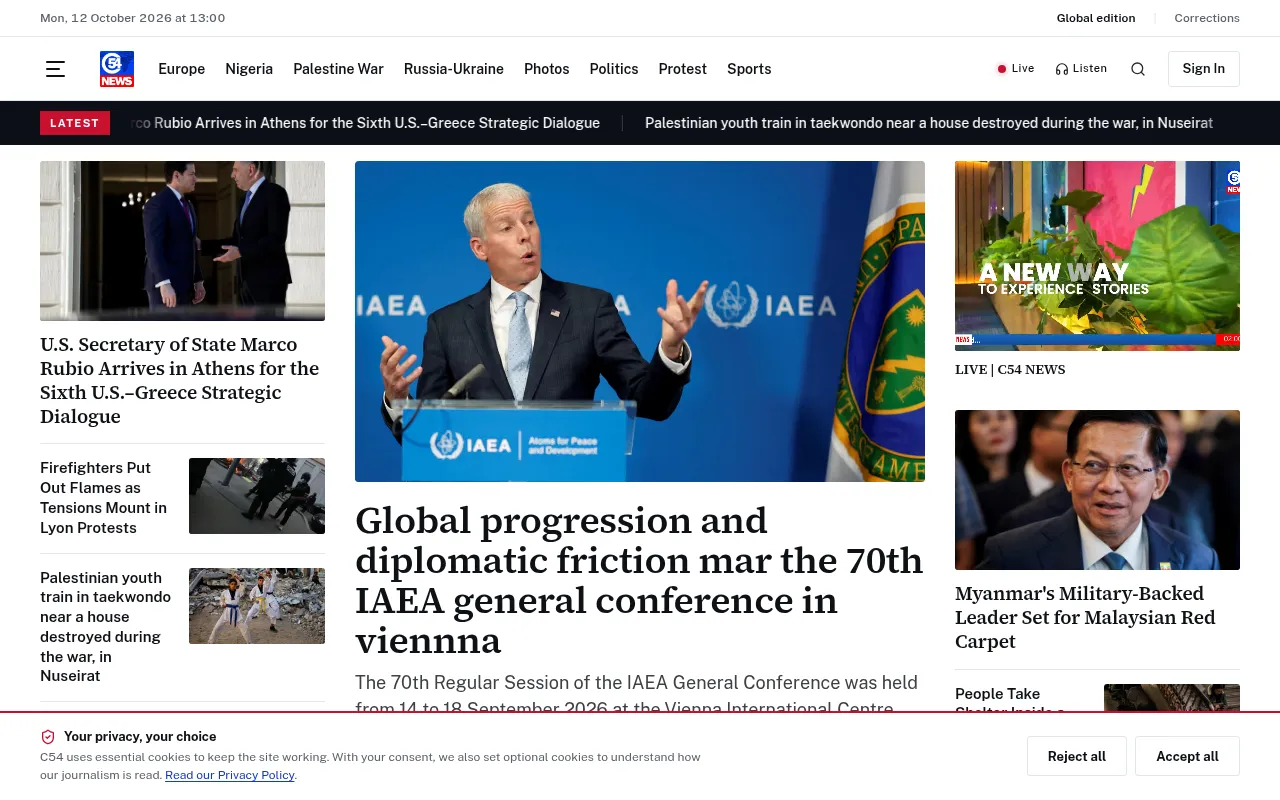Open the Lyon protests thumbnail

click(x=257, y=496)
